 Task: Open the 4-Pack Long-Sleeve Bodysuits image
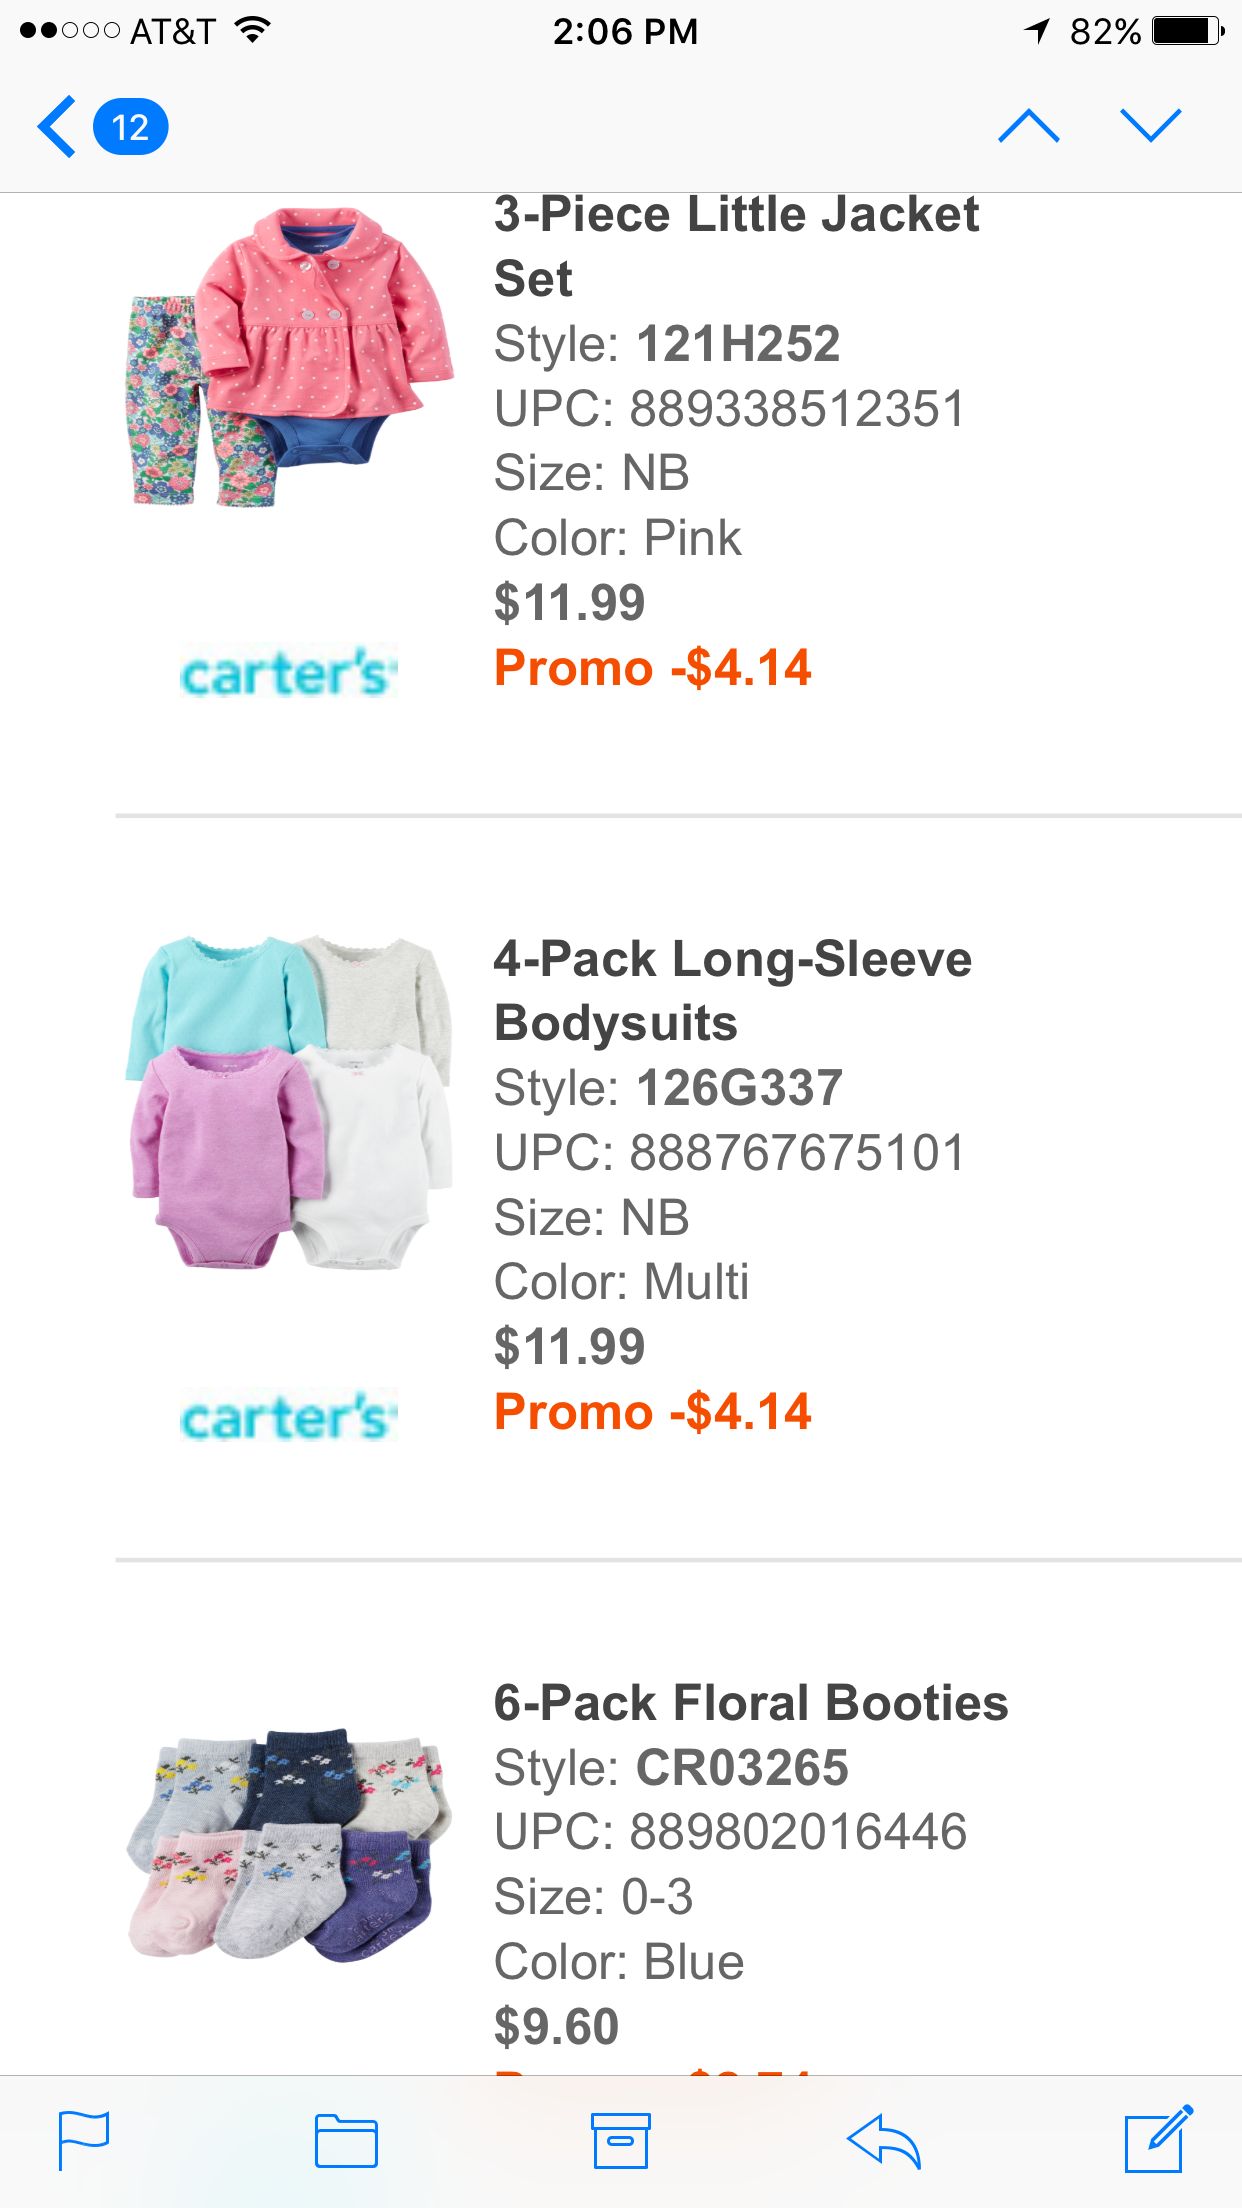coord(290,1103)
